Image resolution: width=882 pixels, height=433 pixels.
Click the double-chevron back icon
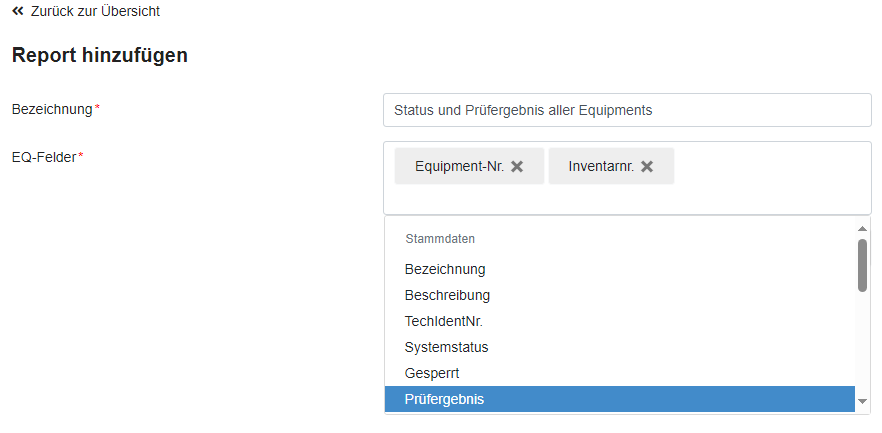tap(18, 11)
